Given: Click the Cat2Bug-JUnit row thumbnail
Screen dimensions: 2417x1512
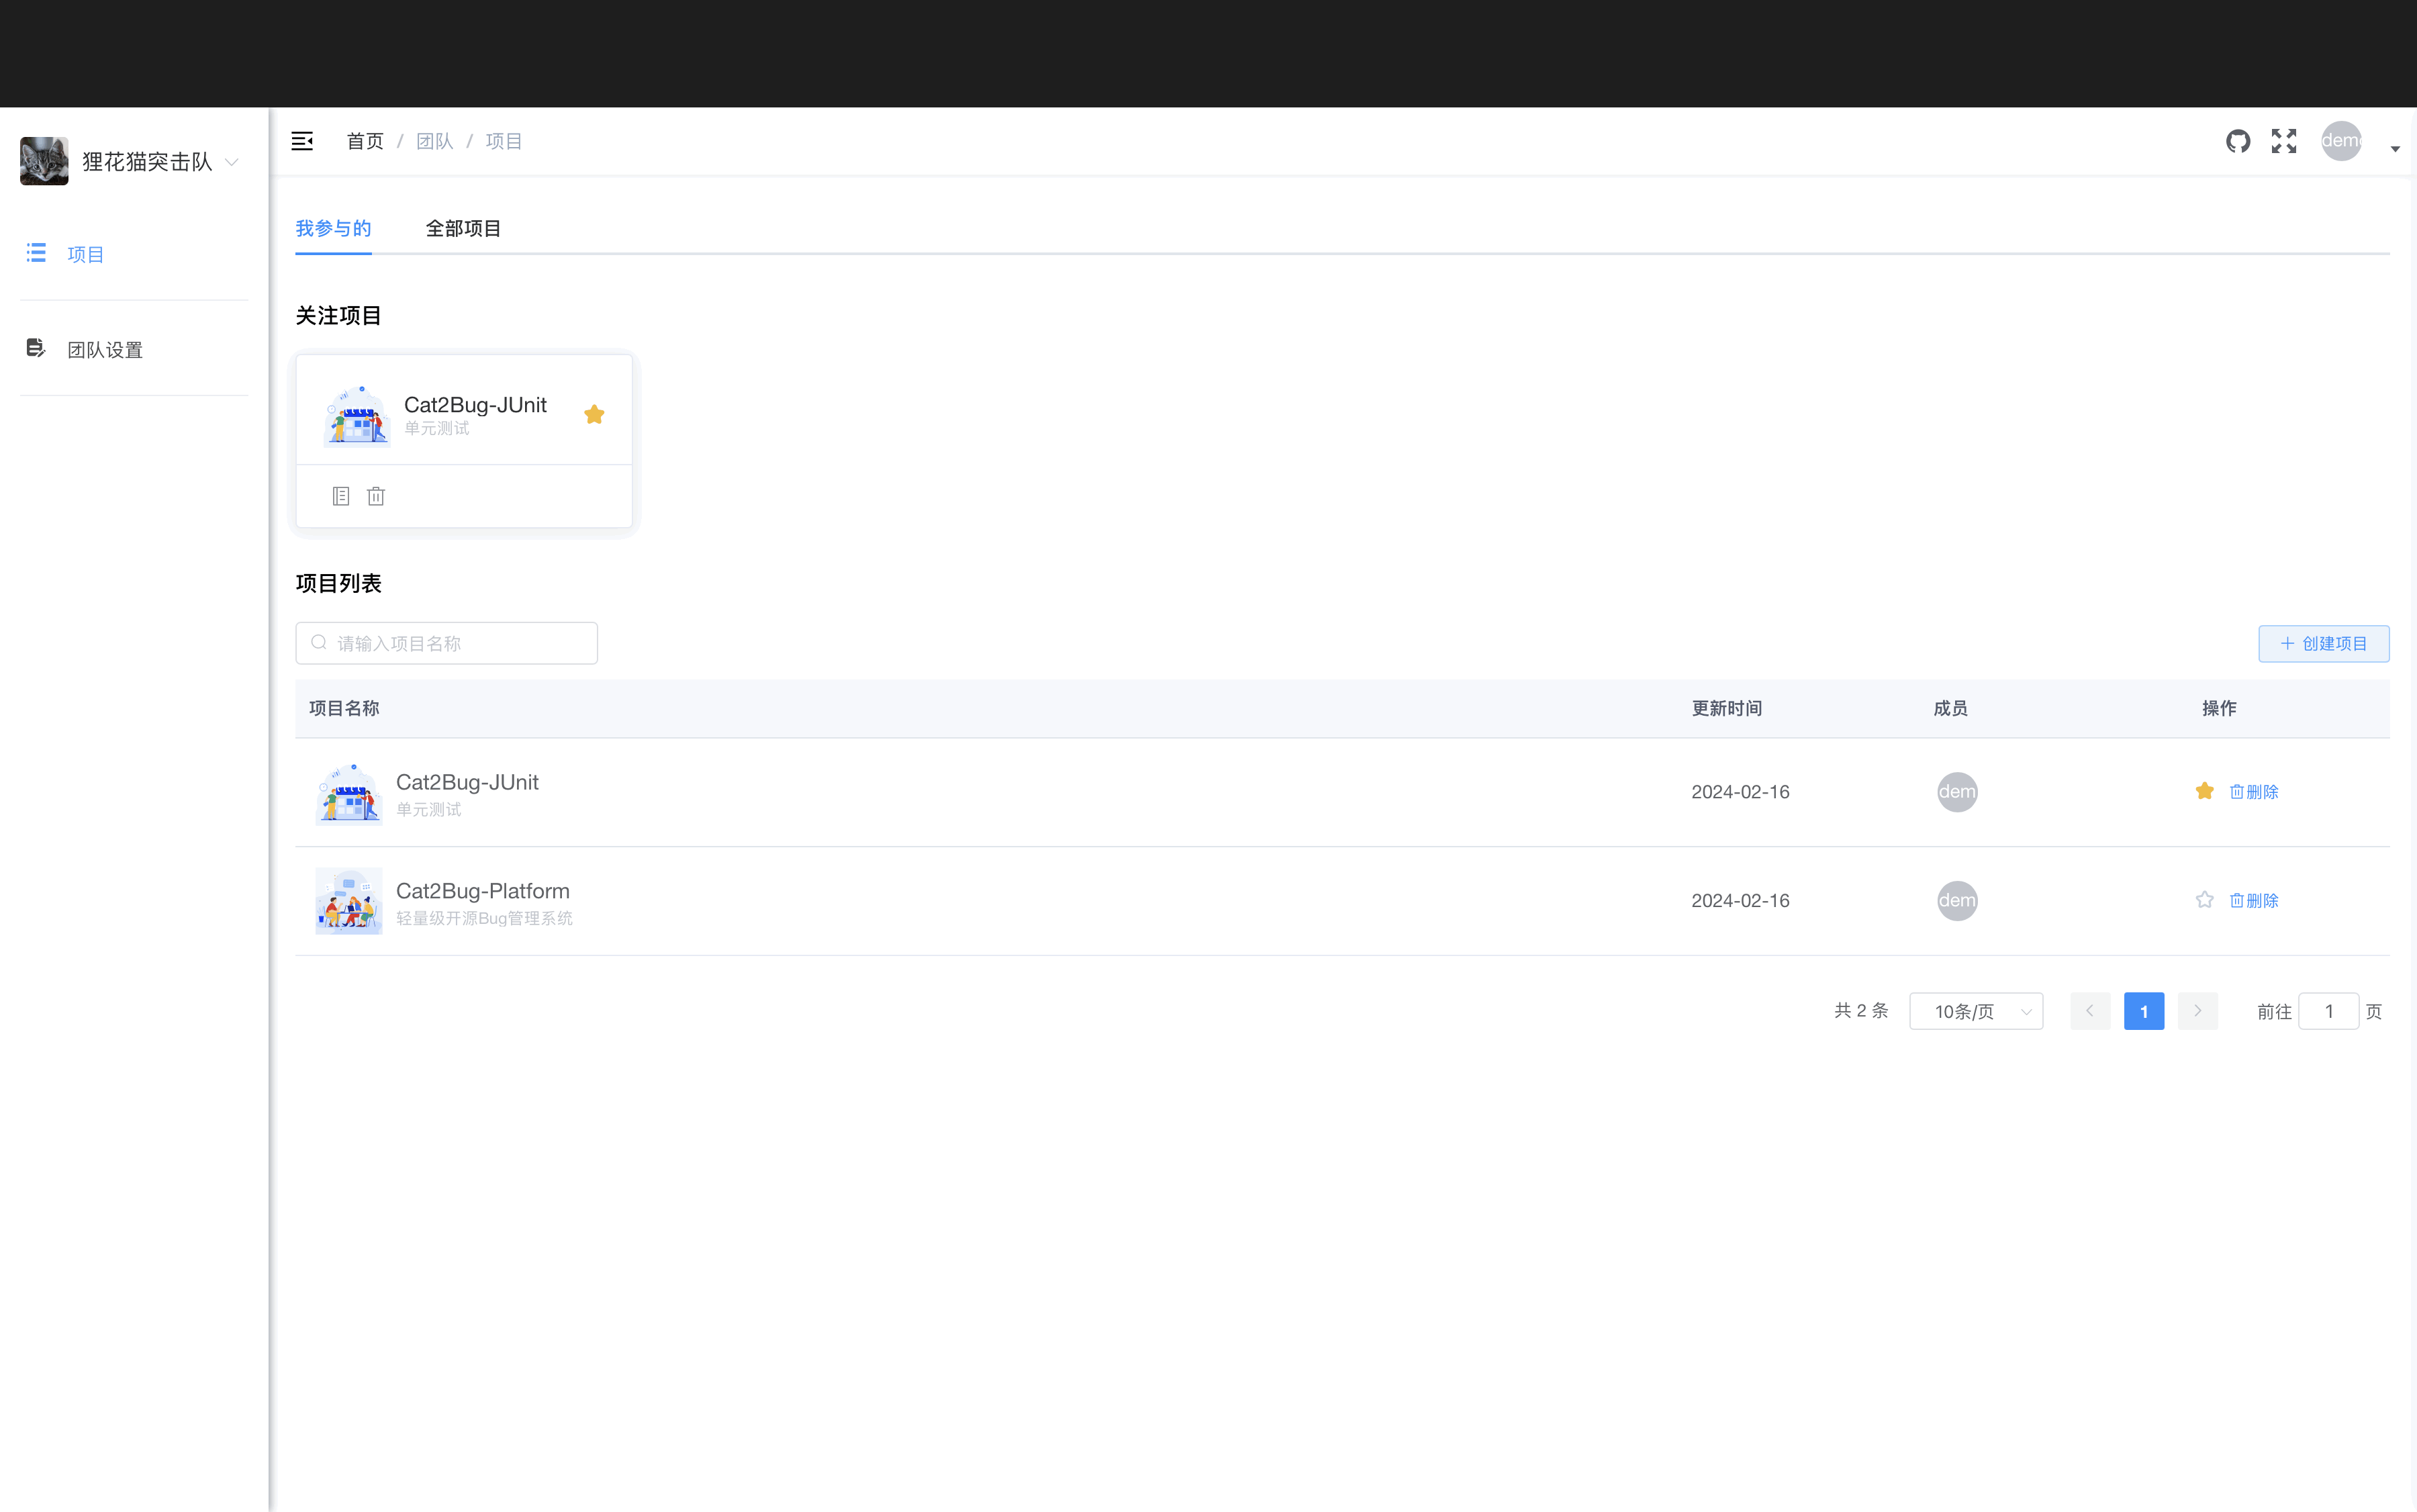Looking at the screenshot, I should pos(348,793).
